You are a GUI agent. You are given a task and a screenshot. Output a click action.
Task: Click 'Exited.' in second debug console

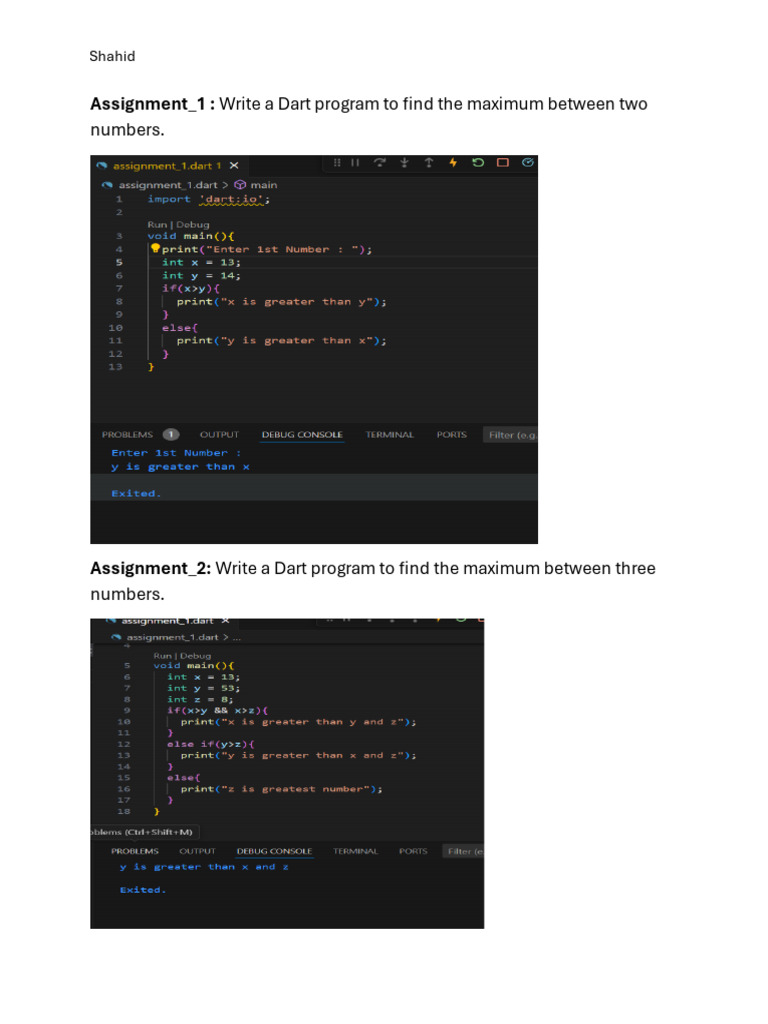click(143, 889)
